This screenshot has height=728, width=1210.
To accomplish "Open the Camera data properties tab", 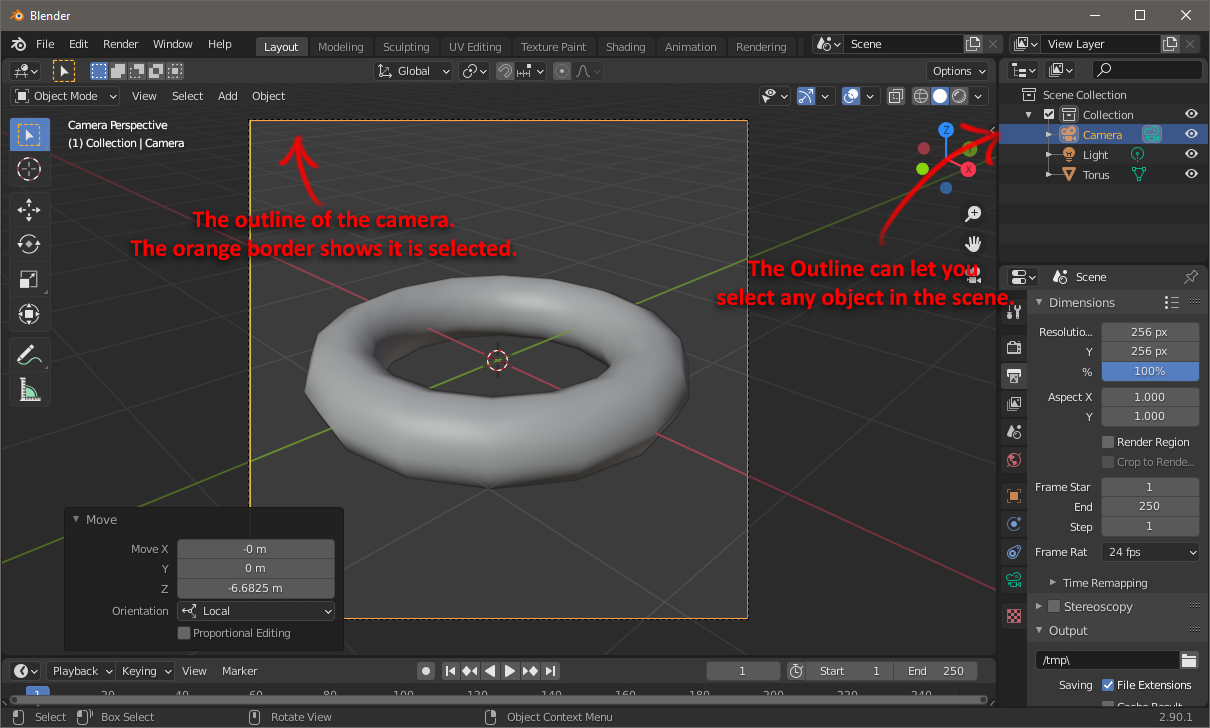I will coord(1014,580).
